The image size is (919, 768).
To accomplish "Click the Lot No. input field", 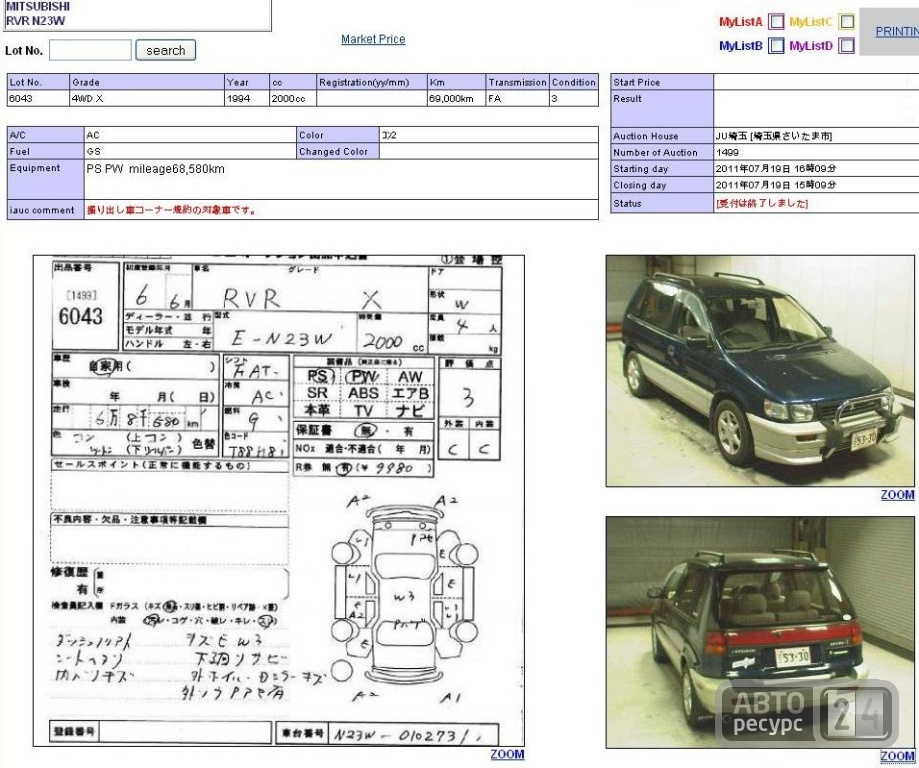I will [90, 50].
